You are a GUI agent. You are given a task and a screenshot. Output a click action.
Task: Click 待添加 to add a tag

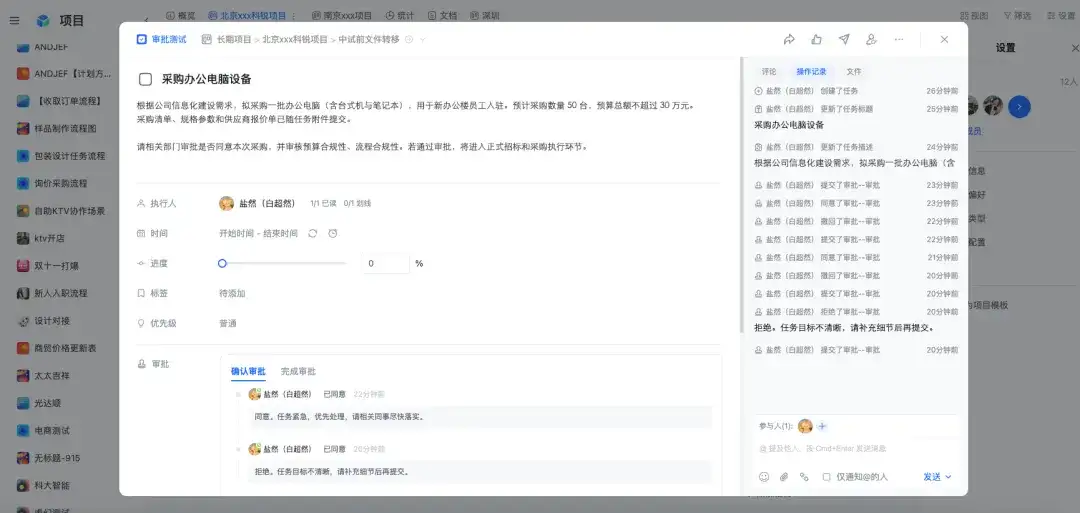232,293
